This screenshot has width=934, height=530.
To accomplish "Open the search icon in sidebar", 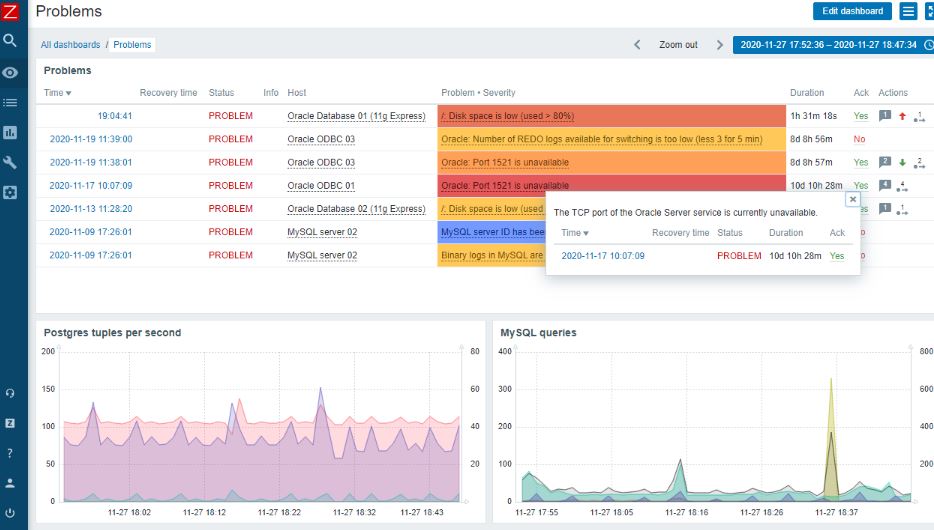I will pos(10,40).
